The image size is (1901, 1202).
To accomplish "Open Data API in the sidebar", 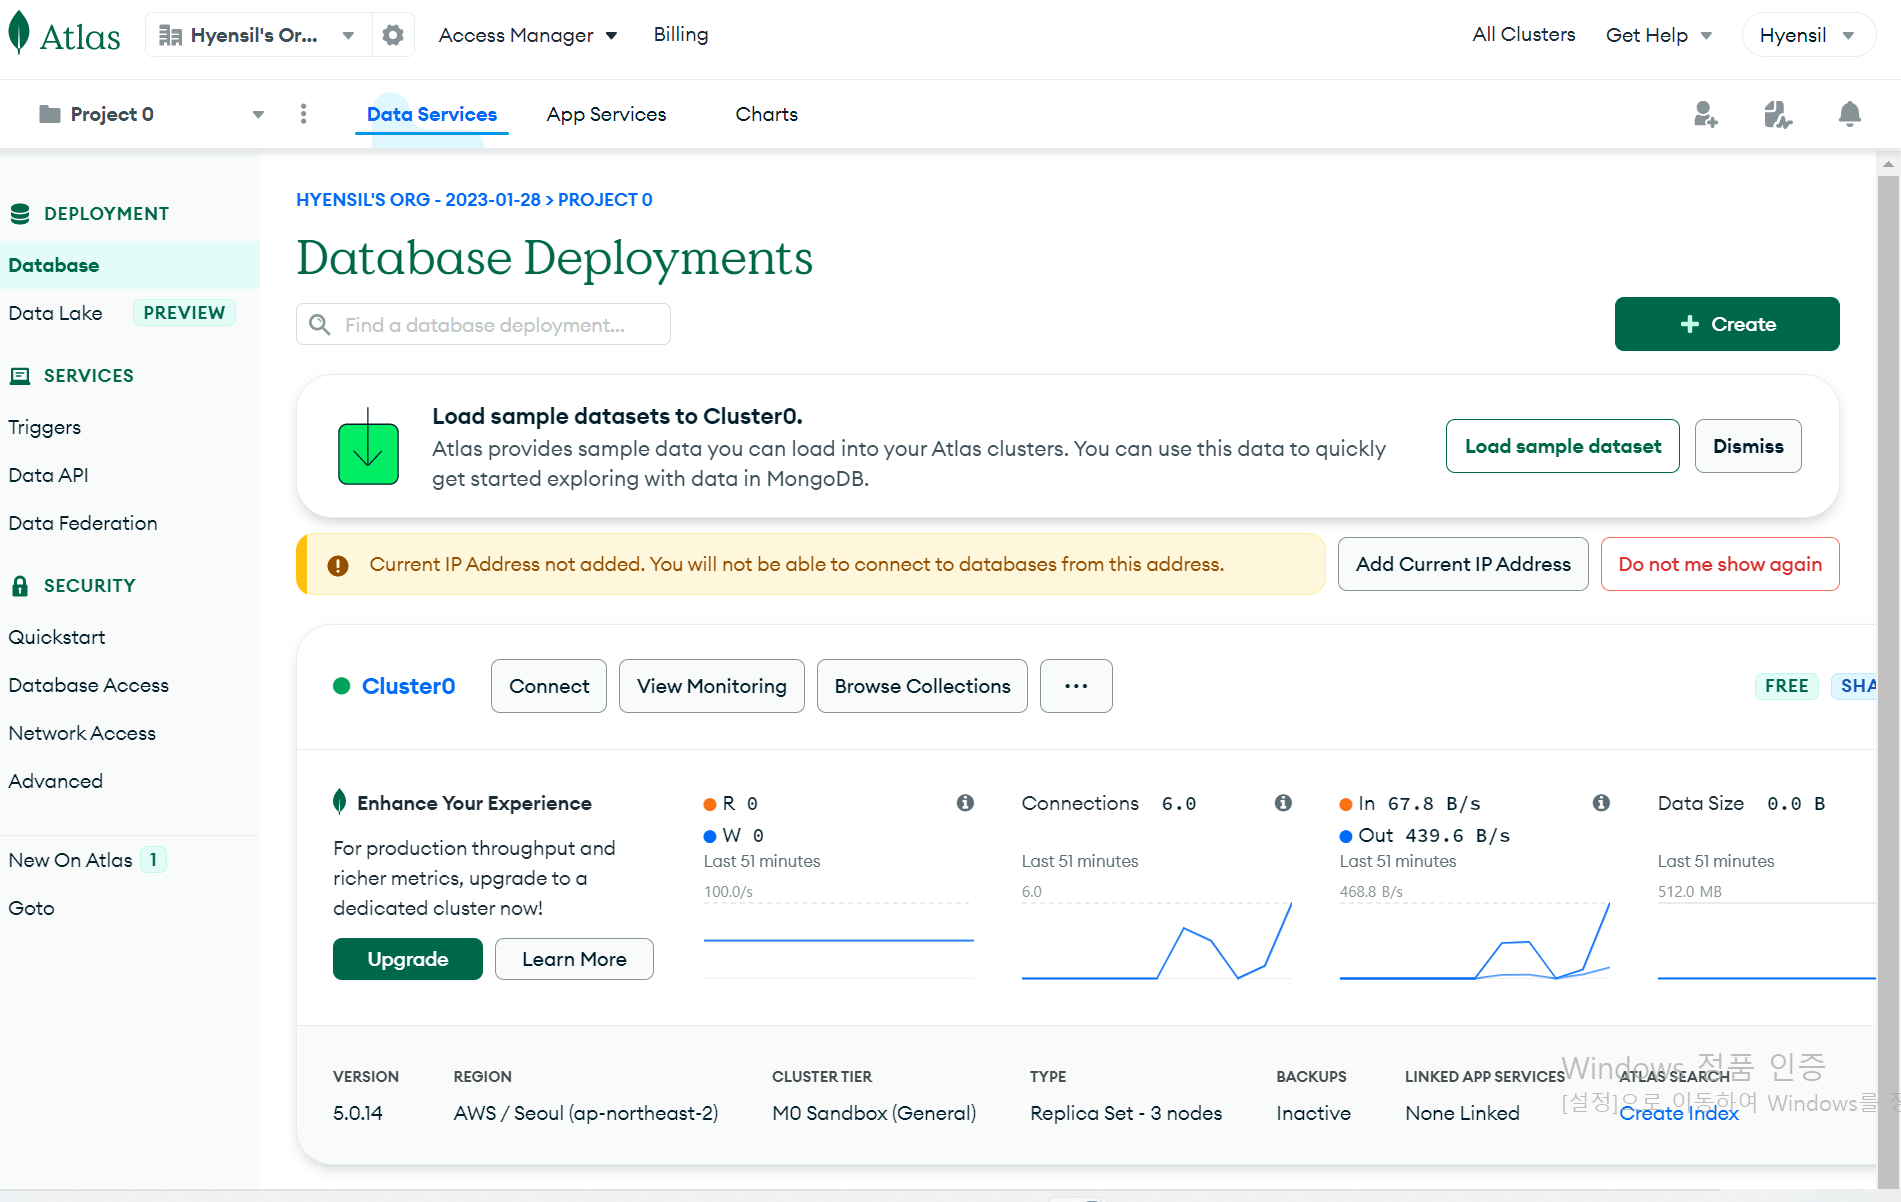I will [49, 475].
